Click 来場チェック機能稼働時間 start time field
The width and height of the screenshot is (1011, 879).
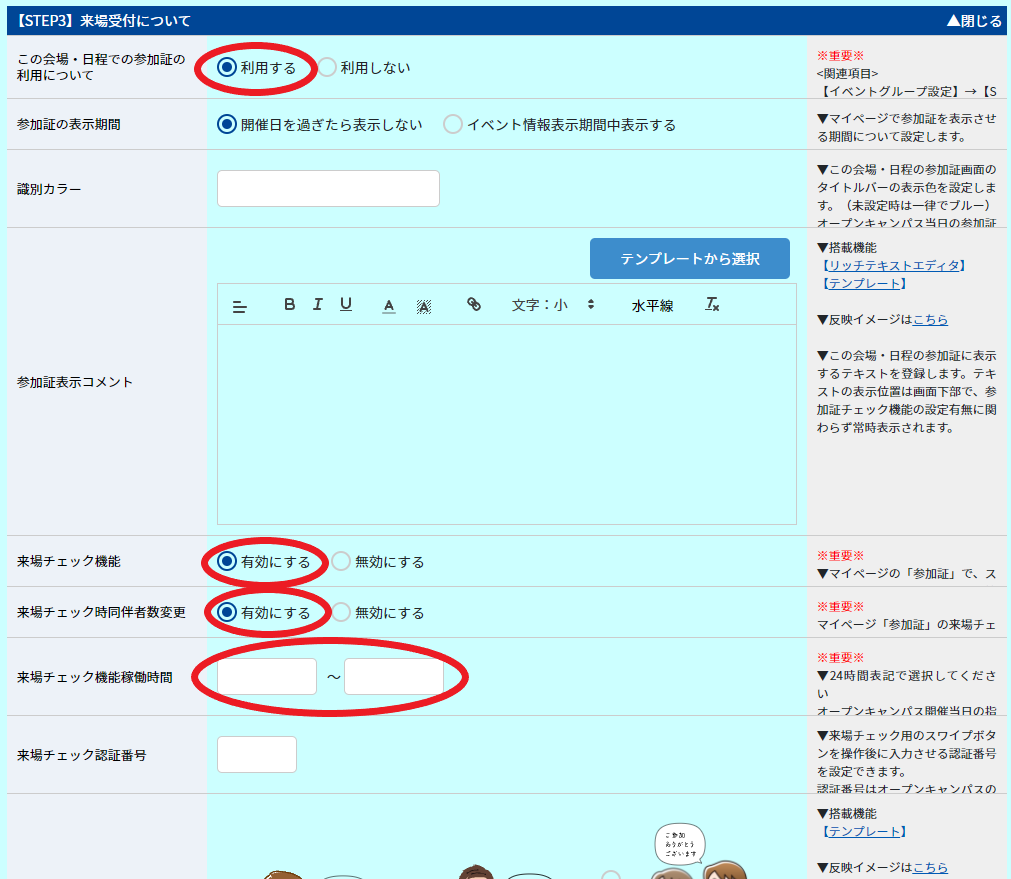click(267, 677)
